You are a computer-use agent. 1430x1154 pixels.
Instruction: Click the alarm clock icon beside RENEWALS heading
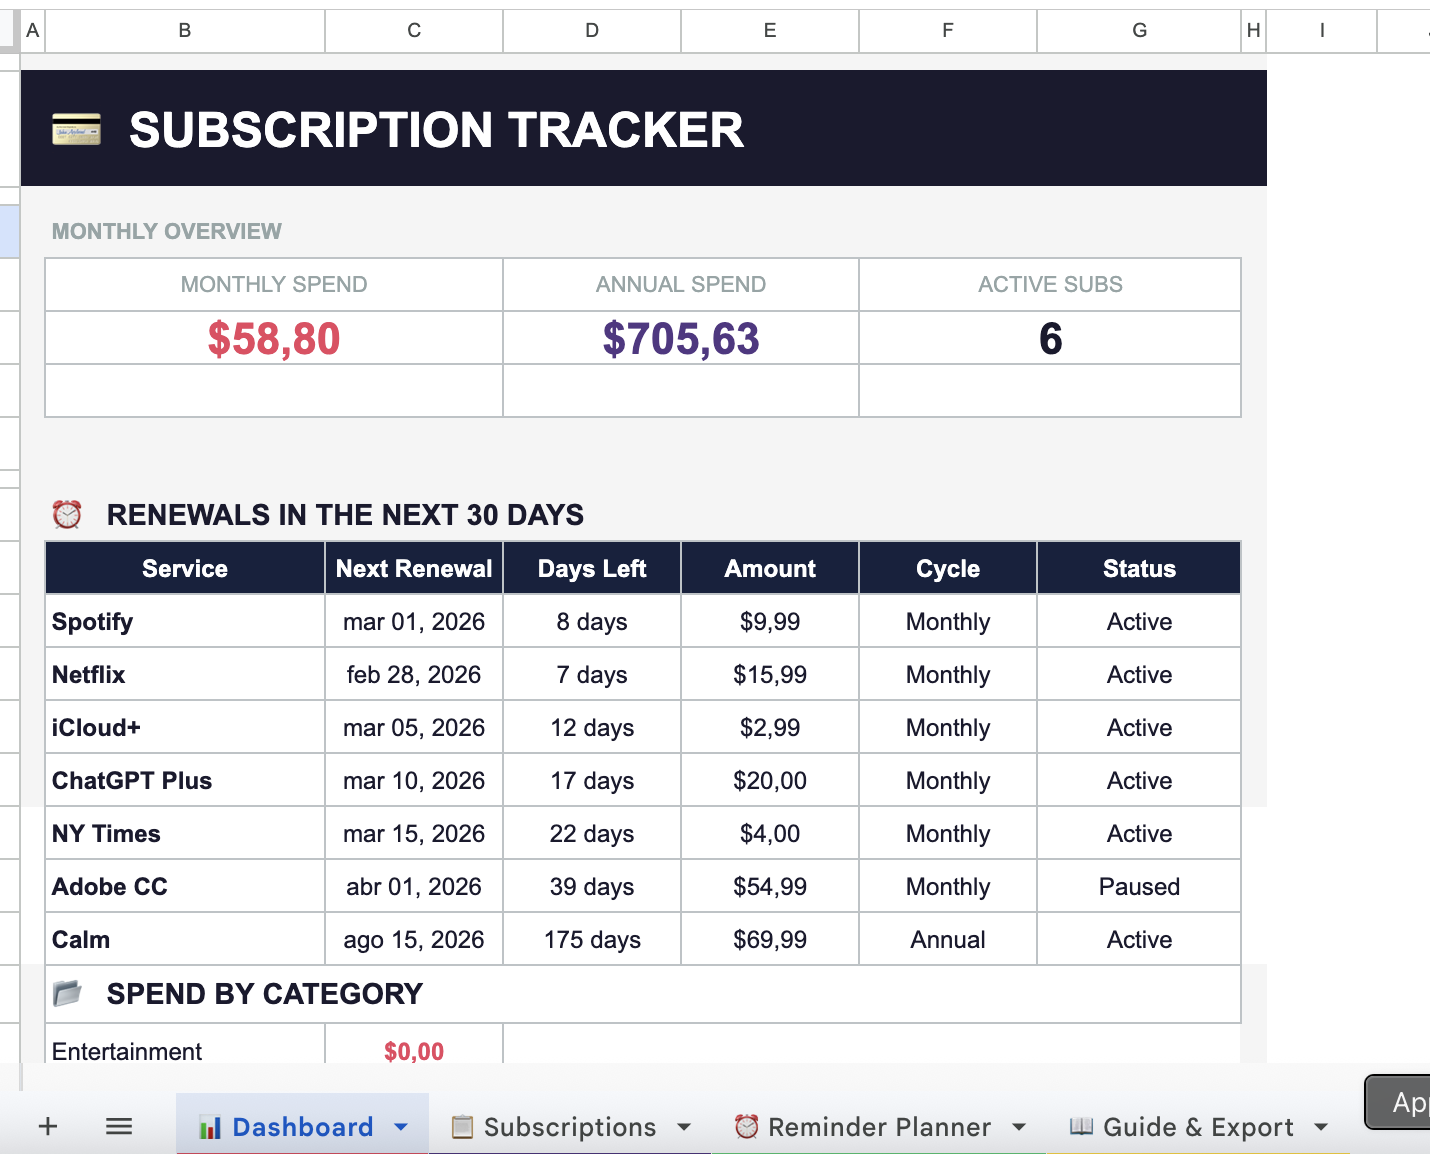tap(66, 514)
